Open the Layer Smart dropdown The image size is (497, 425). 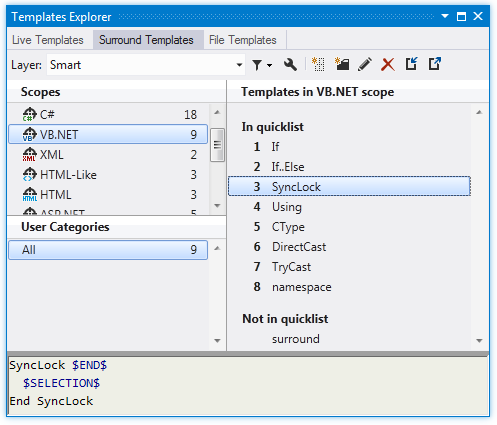coord(146,65)
